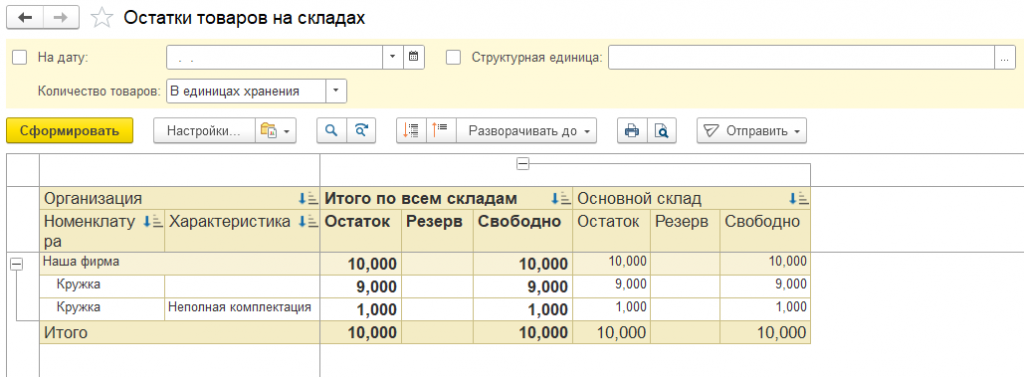The image size is (1024, 377).
Task: Open the Отправить dropdown
Action: (x=752, y=131)
